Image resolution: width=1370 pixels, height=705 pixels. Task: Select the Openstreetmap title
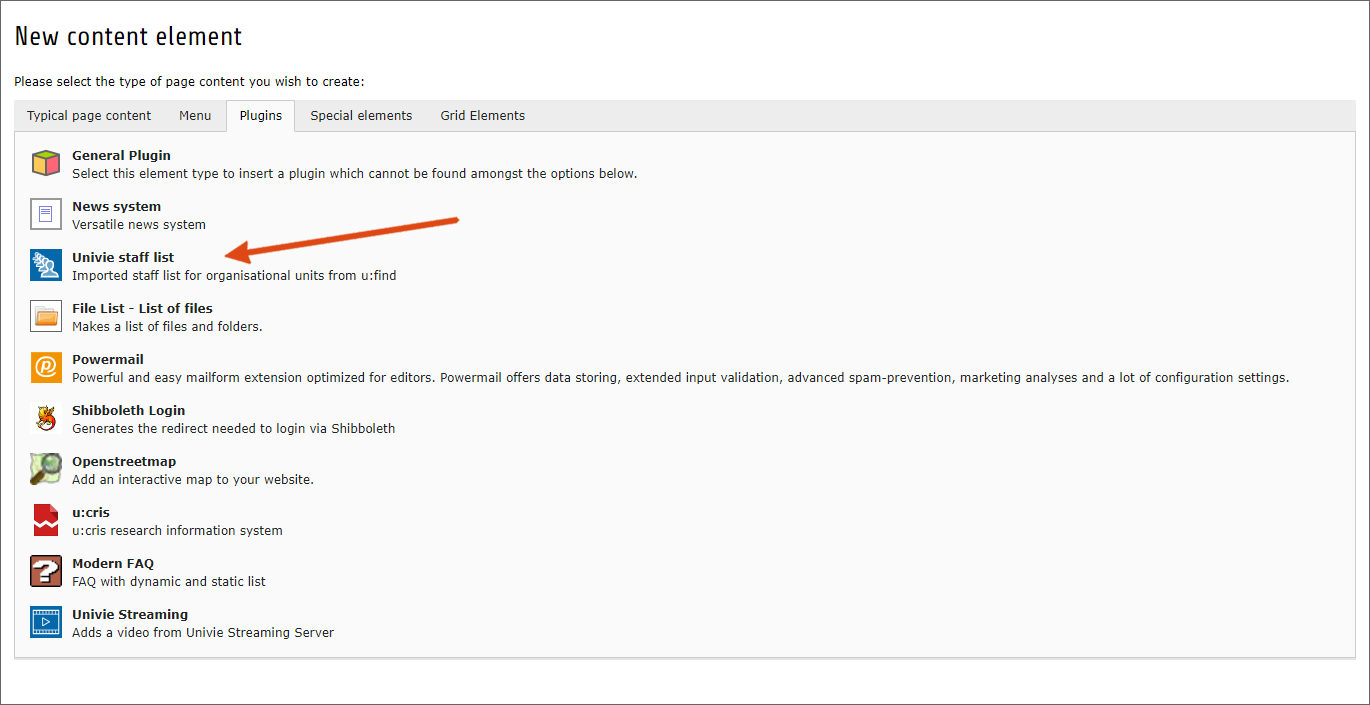(x=124, y=462)
